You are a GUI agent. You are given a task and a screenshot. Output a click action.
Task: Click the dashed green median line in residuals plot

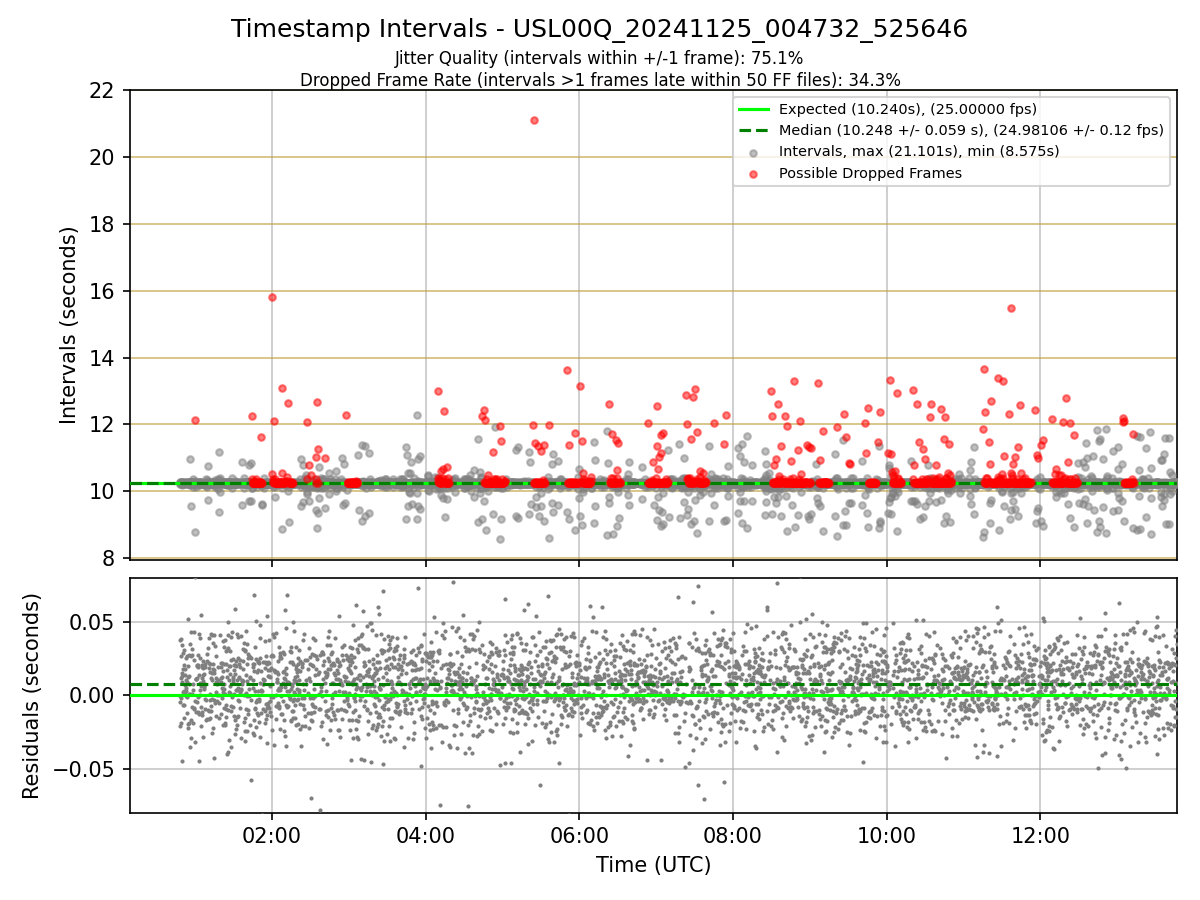point(653,685)
